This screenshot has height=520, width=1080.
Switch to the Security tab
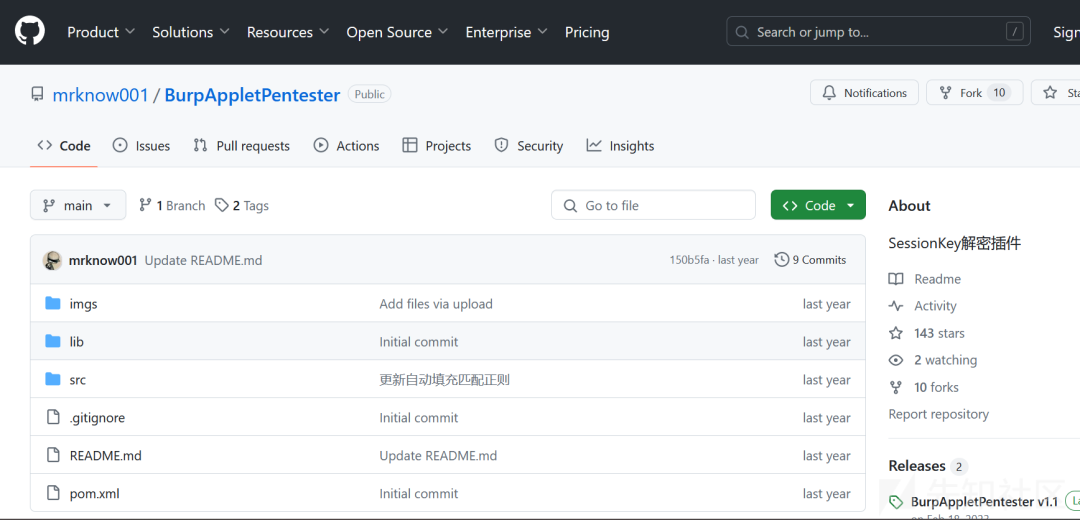(529, 146)
